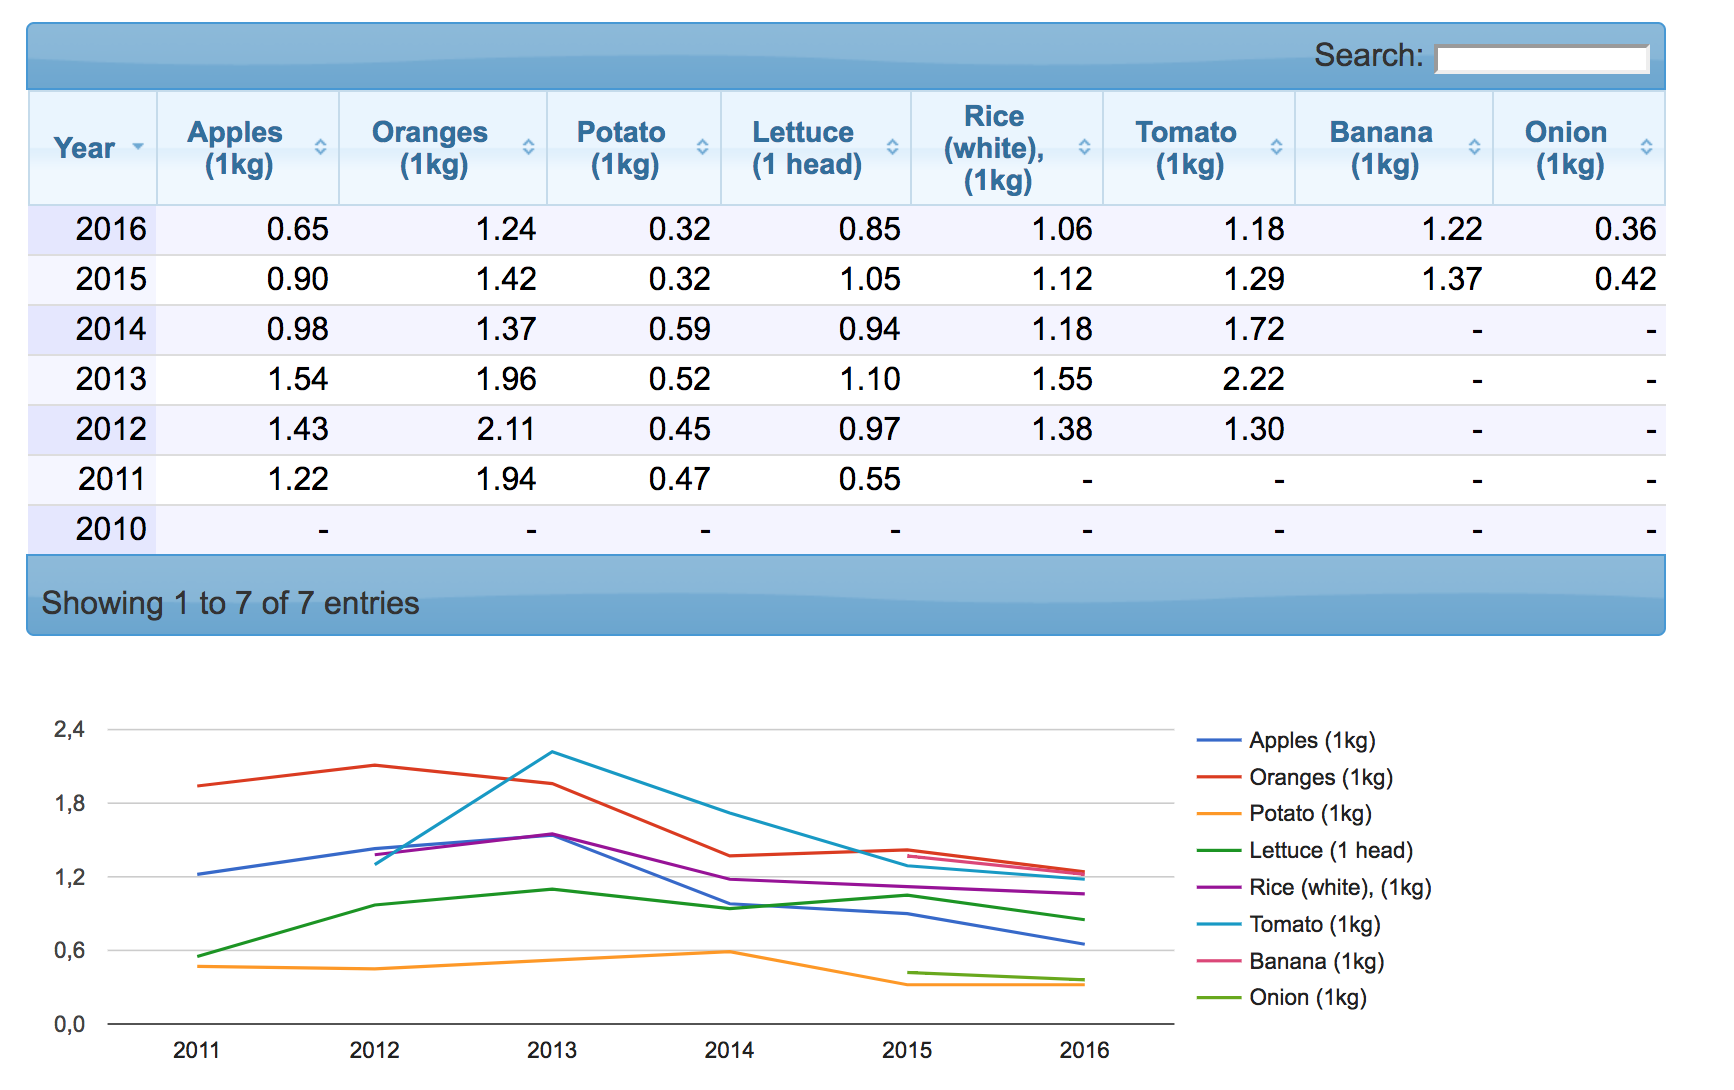Select the Oranges (1kg) legend label
The image size is (1734, 1090).
coord(1320,778)
